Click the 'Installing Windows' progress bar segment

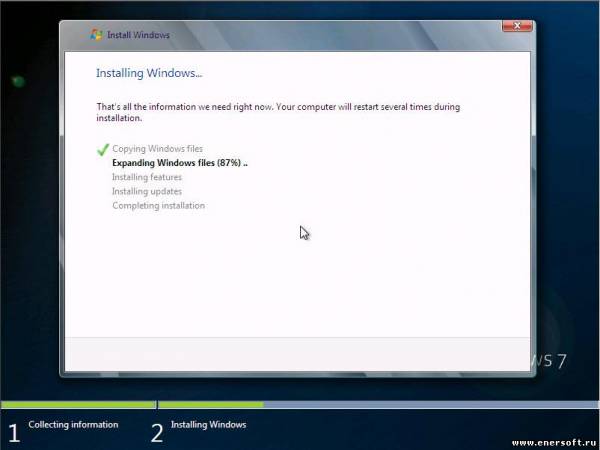click(378, 404)
